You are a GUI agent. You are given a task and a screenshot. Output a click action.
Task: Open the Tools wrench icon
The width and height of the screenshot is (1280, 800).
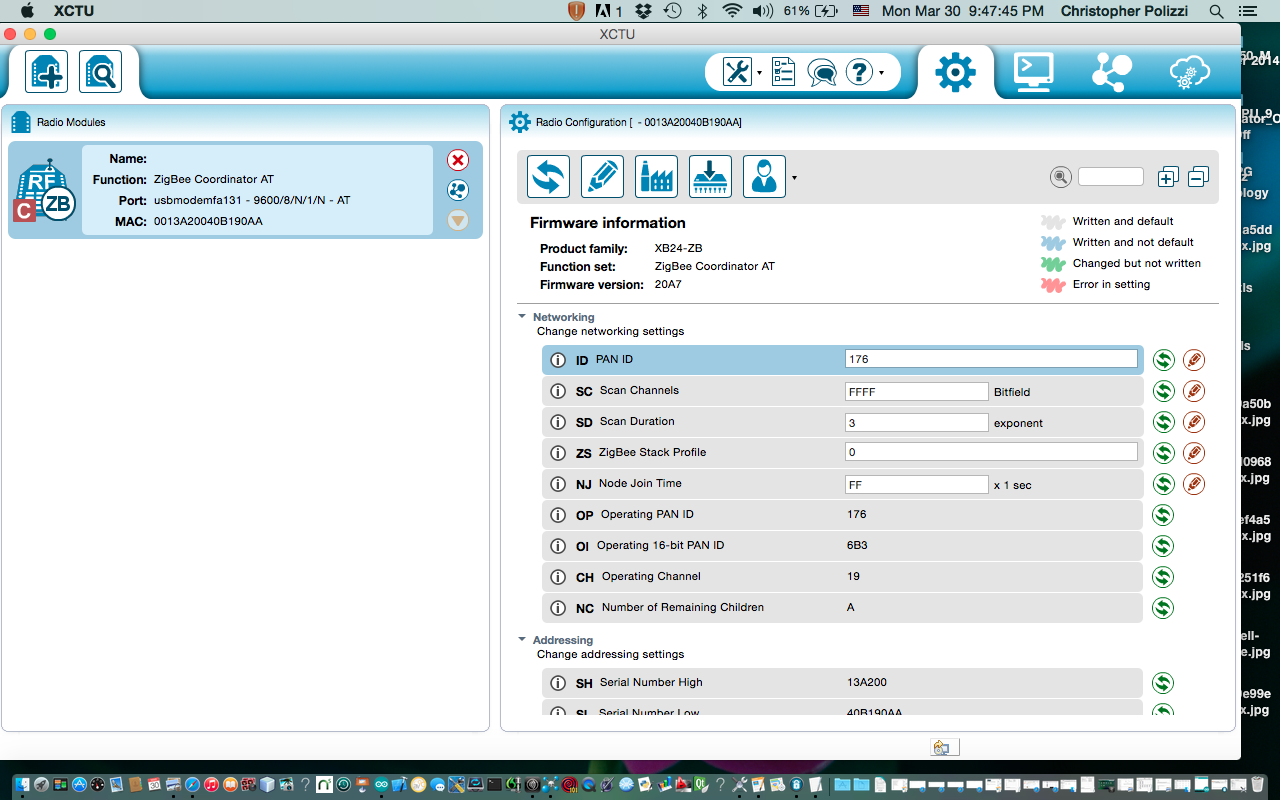737,72
